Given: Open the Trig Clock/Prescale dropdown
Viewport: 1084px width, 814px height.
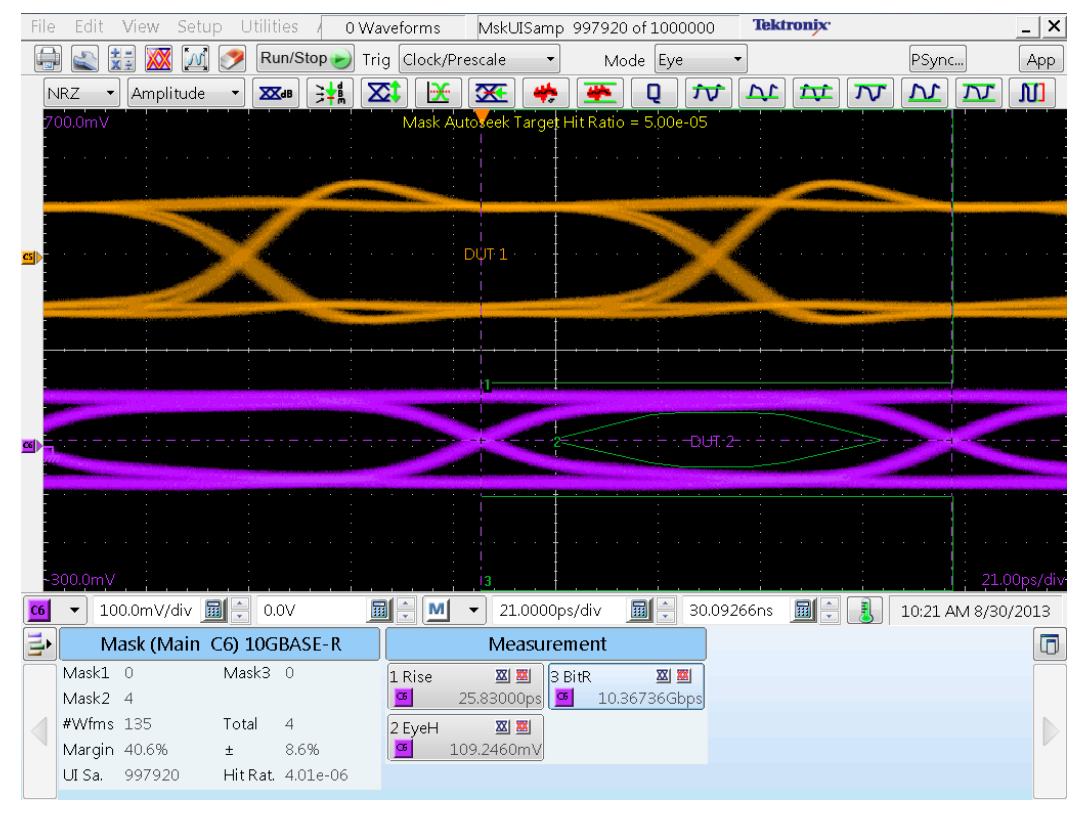Looking at the screenshot, I should [x=478, y=60].
